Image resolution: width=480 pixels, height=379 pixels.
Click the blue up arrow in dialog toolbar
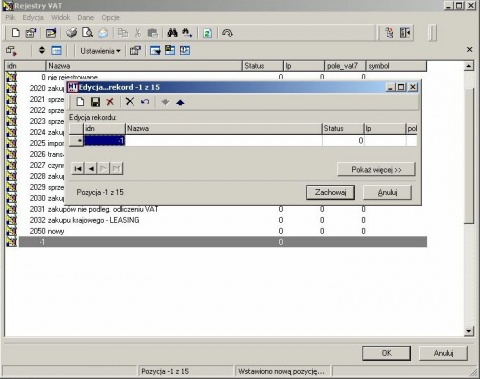coord(180,102)
